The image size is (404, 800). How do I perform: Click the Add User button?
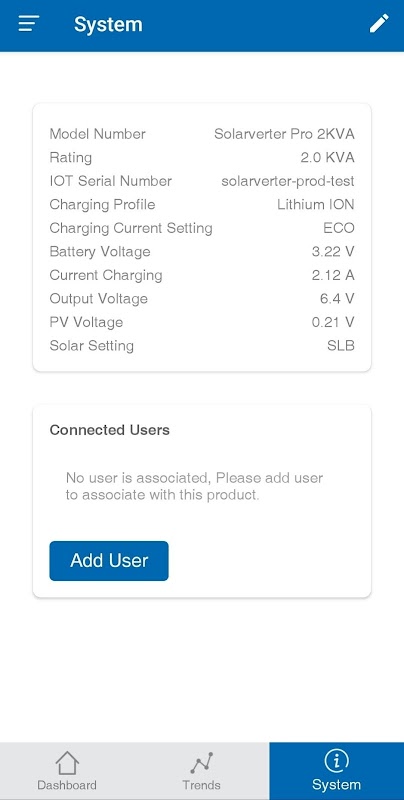109,561
